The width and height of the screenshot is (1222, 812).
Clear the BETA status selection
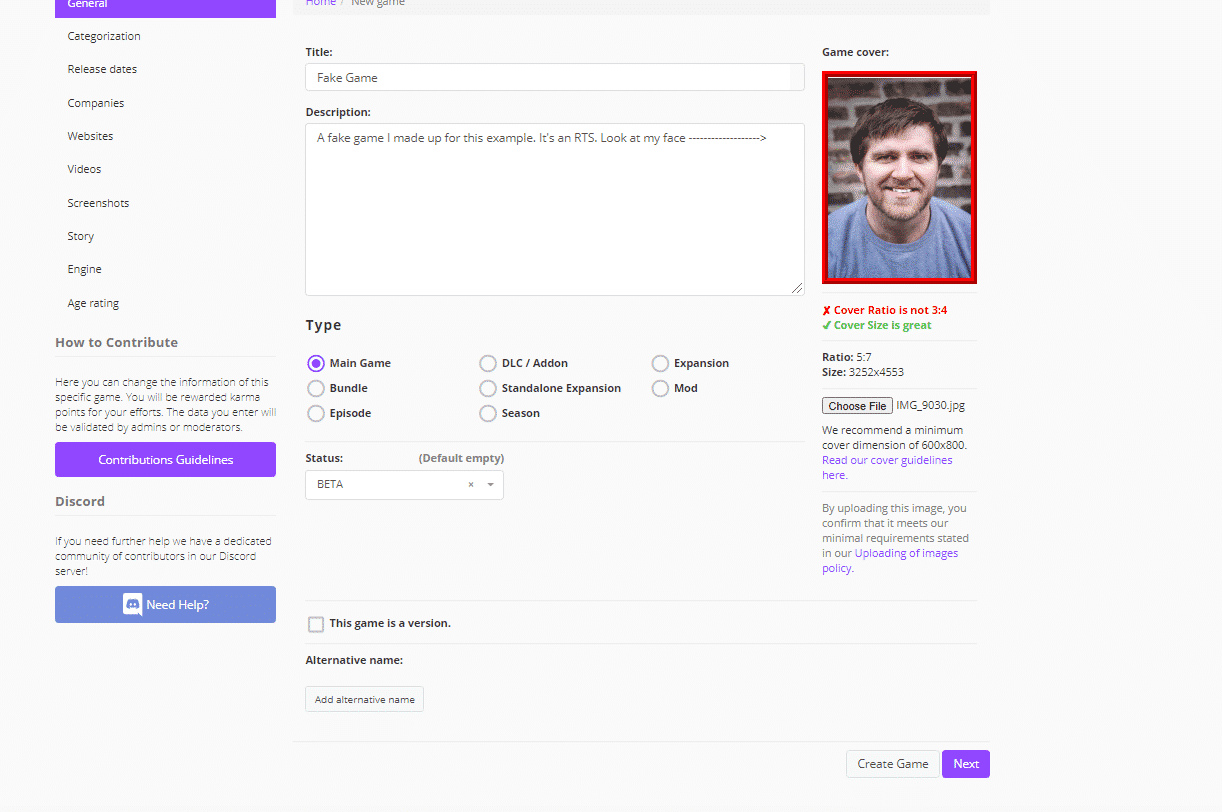471,485
